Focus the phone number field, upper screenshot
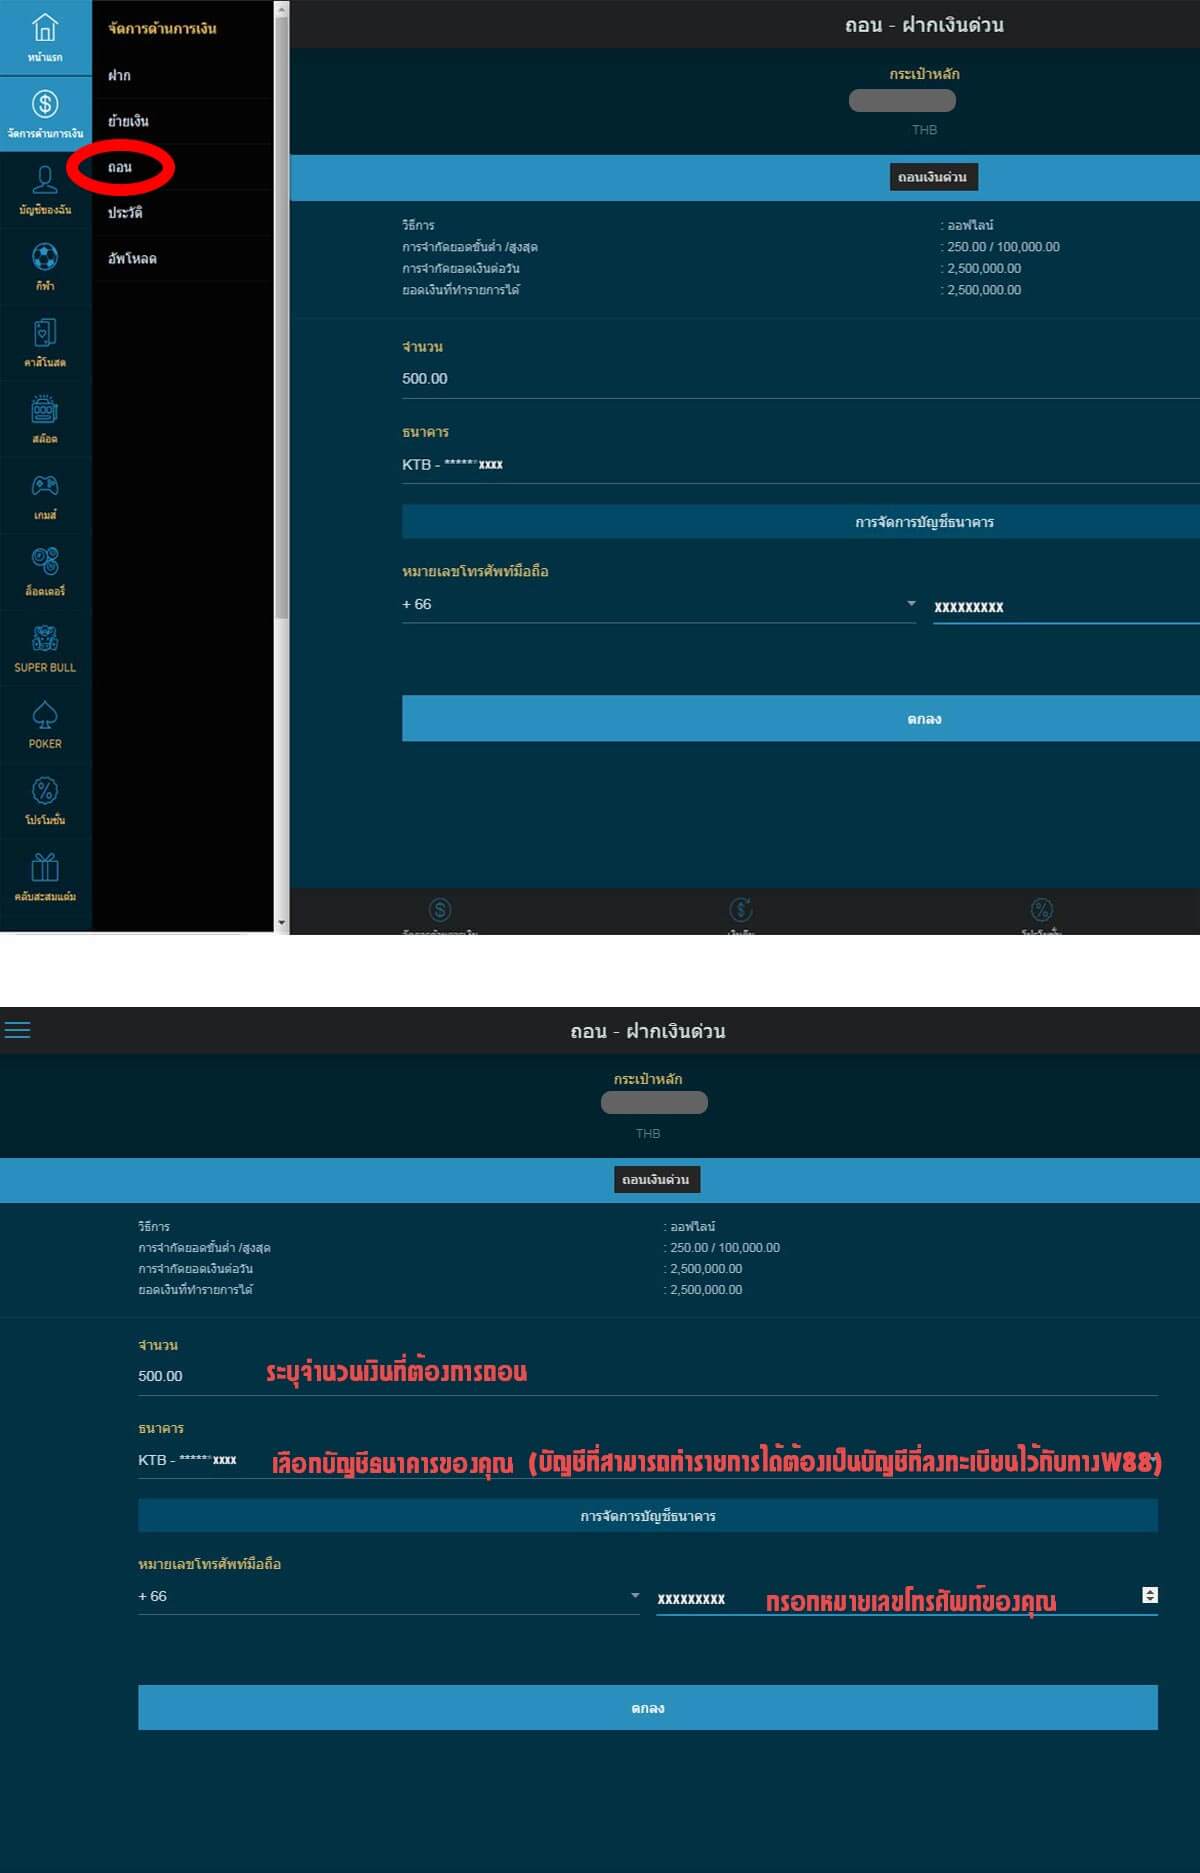This screenshot has width=1200, height=1873. [x=1066, y=606]
